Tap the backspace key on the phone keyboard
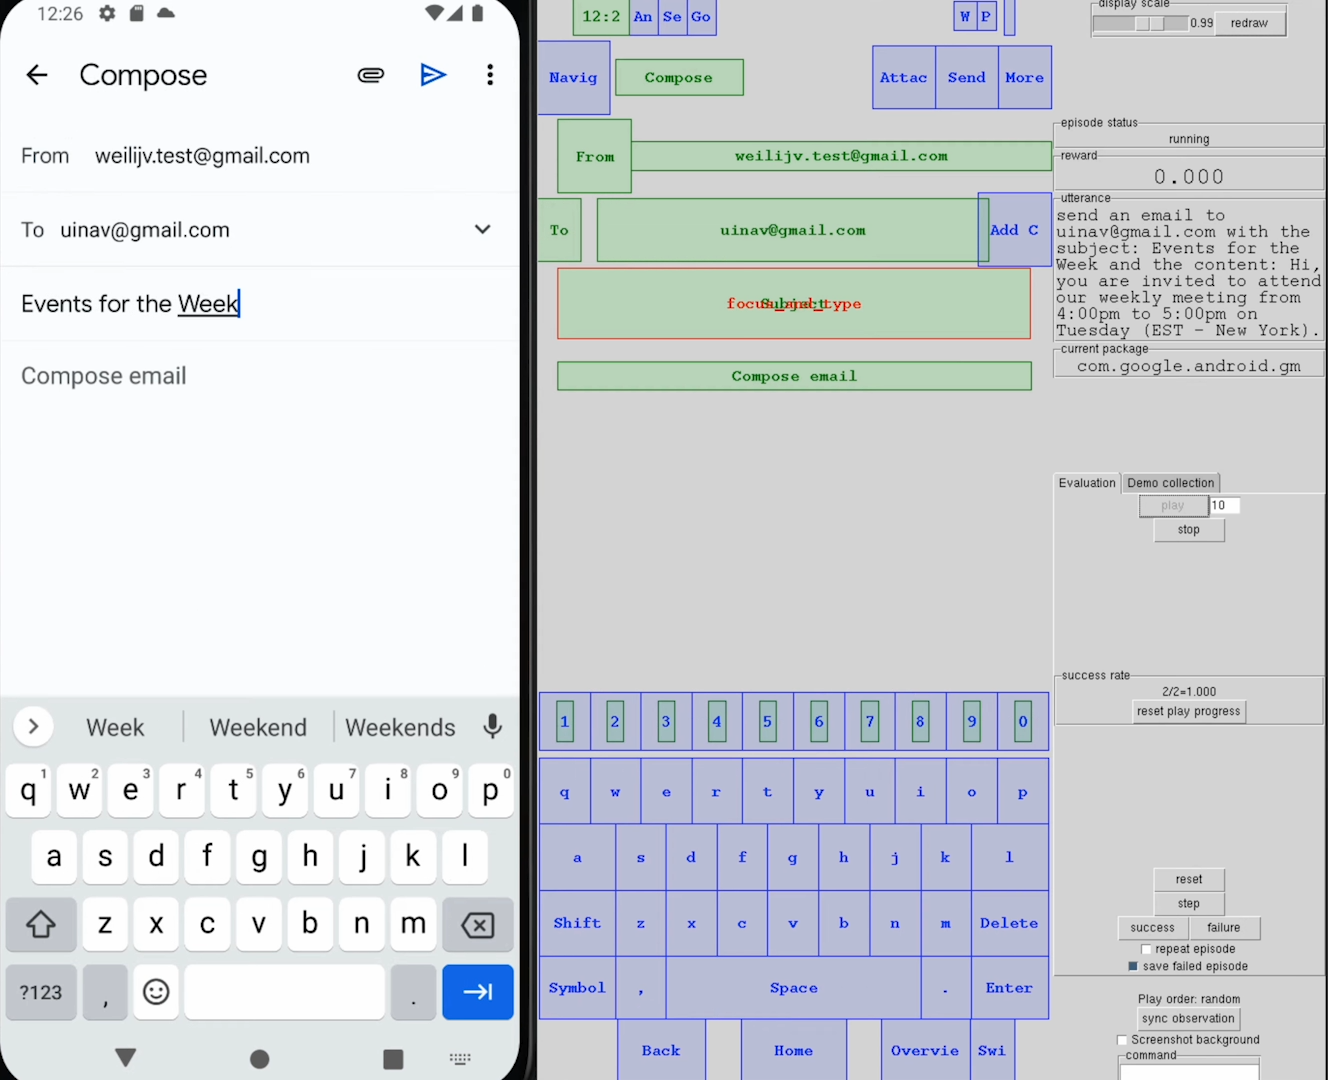 click(478, 924)
